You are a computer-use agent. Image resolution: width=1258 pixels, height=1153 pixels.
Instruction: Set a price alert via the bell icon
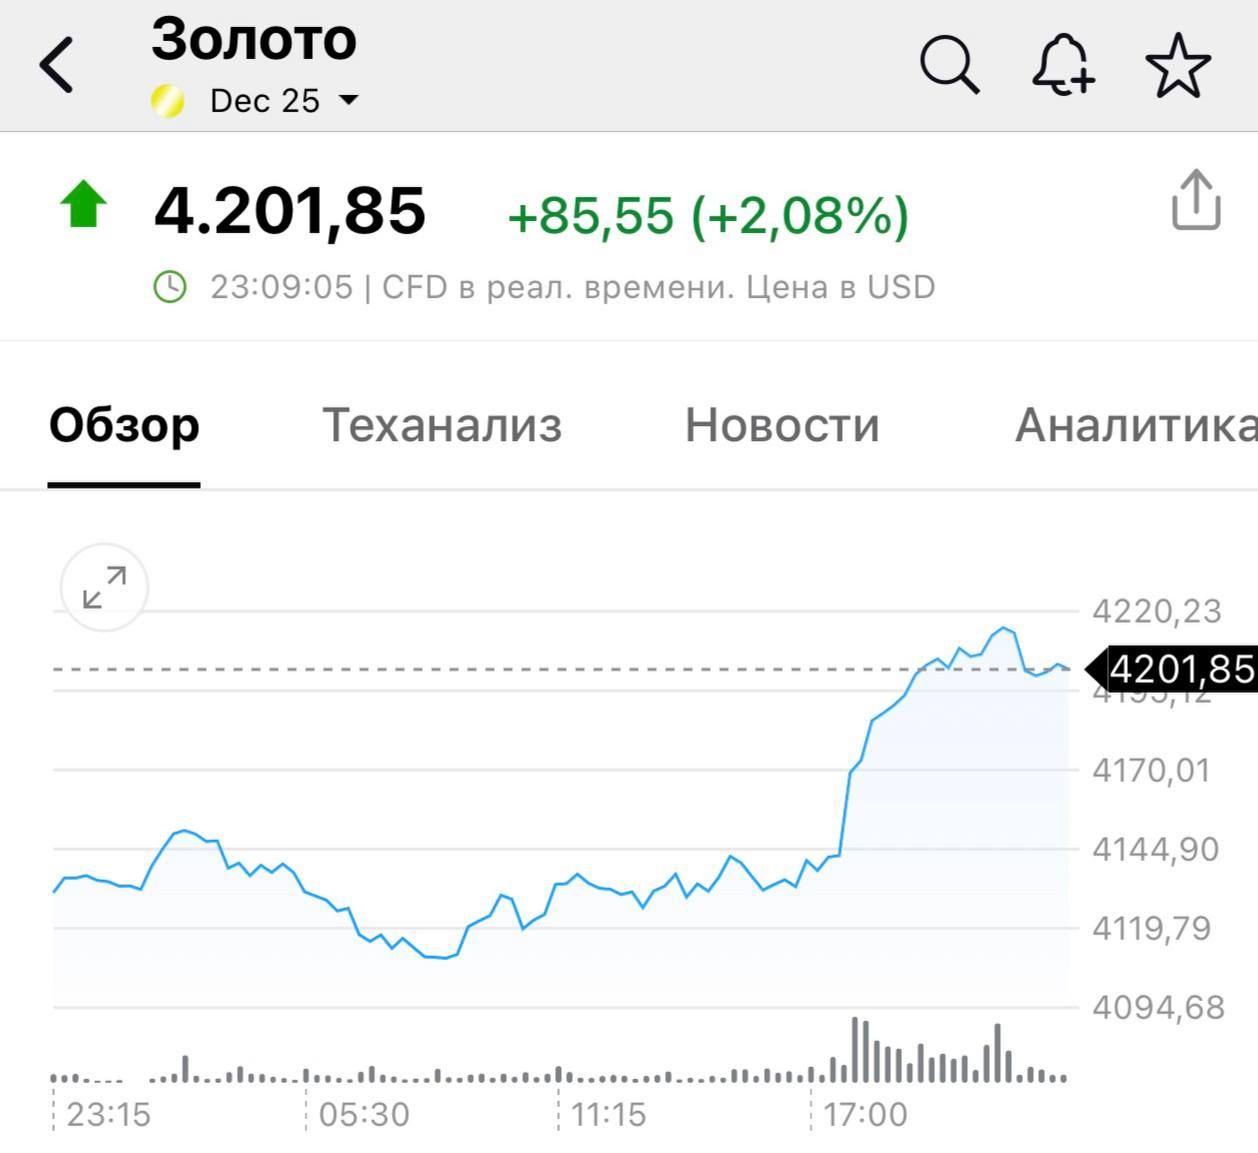pyautogui.click(x=1063, y=65)
